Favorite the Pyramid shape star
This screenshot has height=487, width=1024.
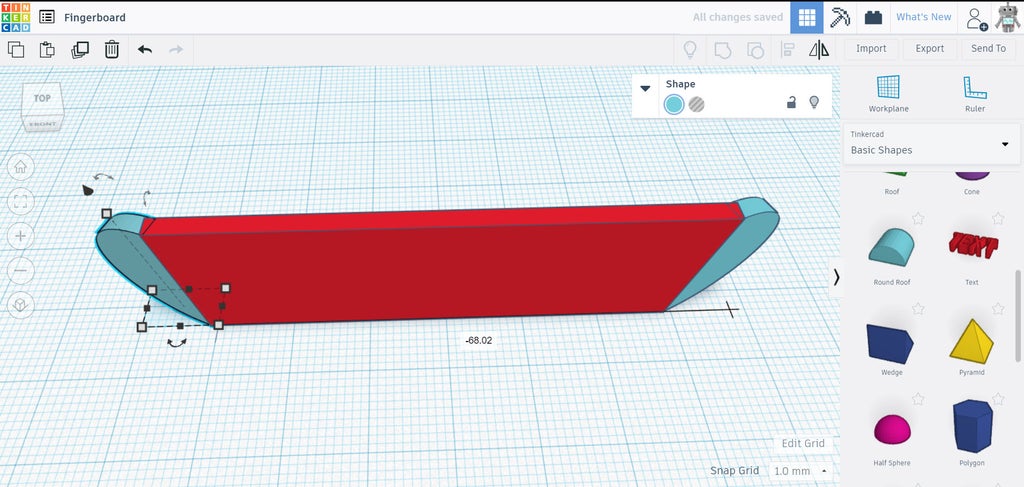point(997,309)
